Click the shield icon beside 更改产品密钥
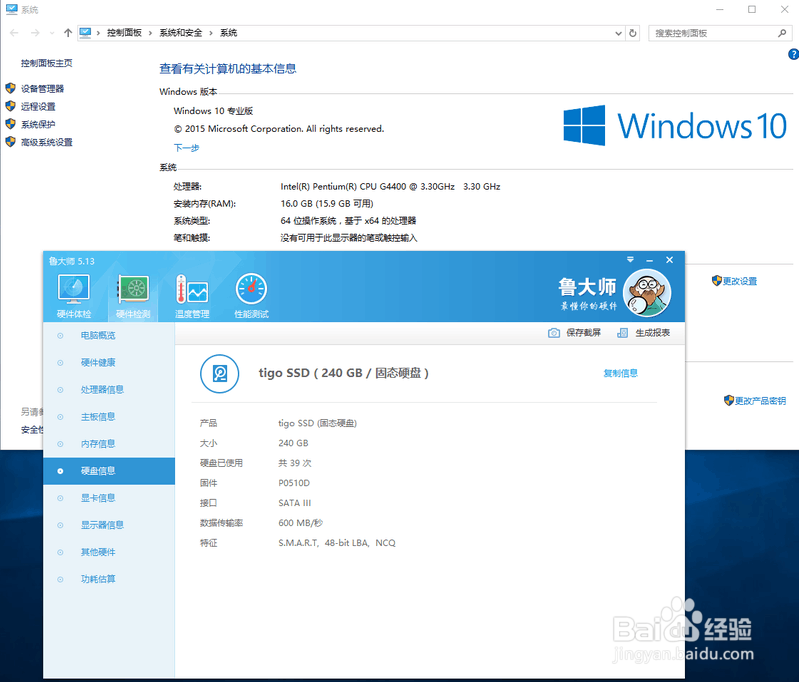799x682 pixels. [x=729, y=401]
